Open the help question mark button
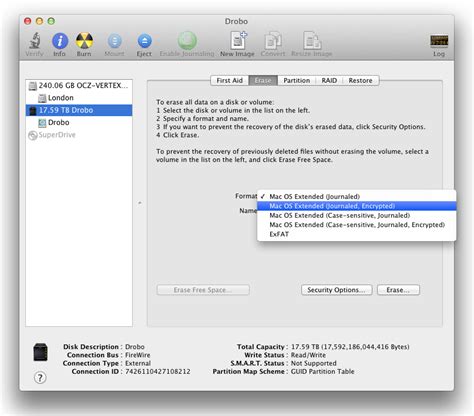Viewport: 474px width, 416px height. [40, 378]
